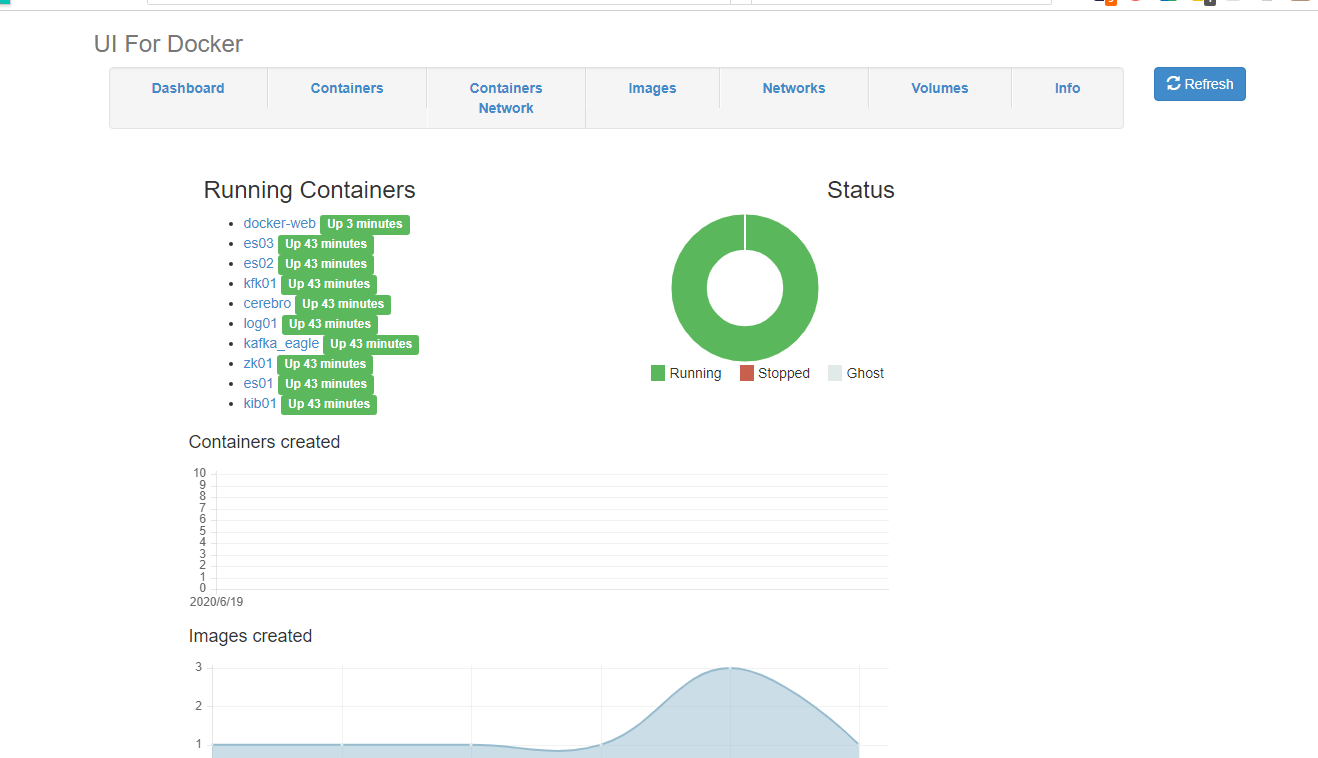Viewport: 1318px width, 758px height.
Task: View the Info tab
Action: pyautogui.click(x=1067, y=88)
